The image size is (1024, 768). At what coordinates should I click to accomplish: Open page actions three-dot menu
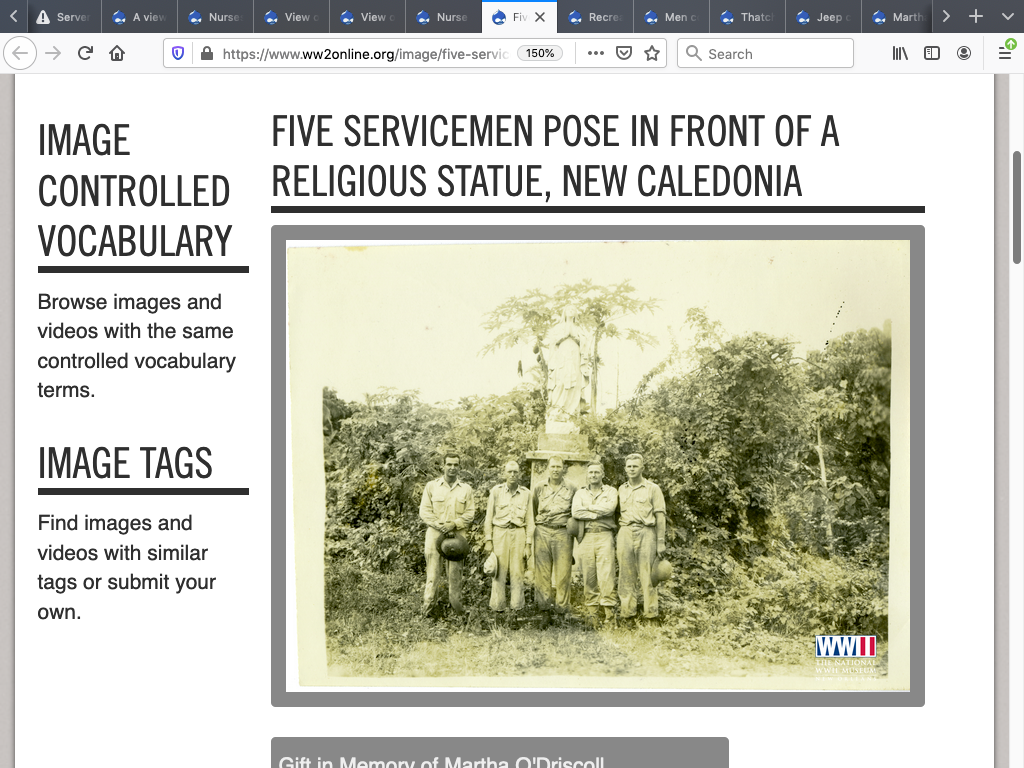tap(596, 54)
